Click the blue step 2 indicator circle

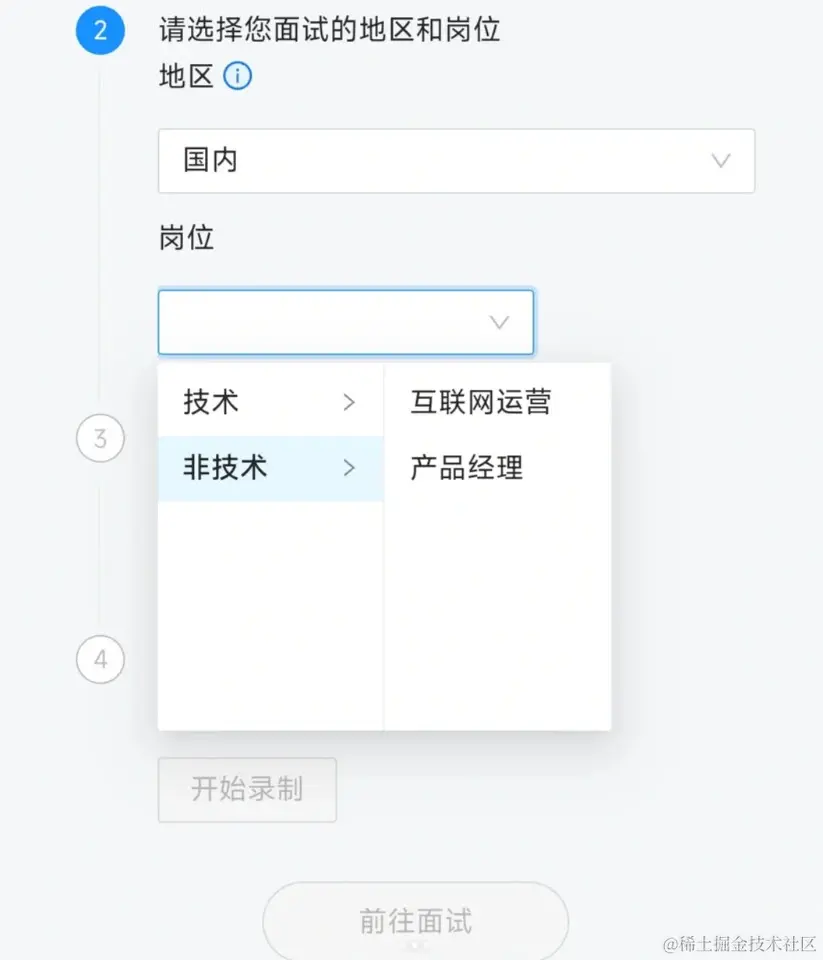pos(100,30)
